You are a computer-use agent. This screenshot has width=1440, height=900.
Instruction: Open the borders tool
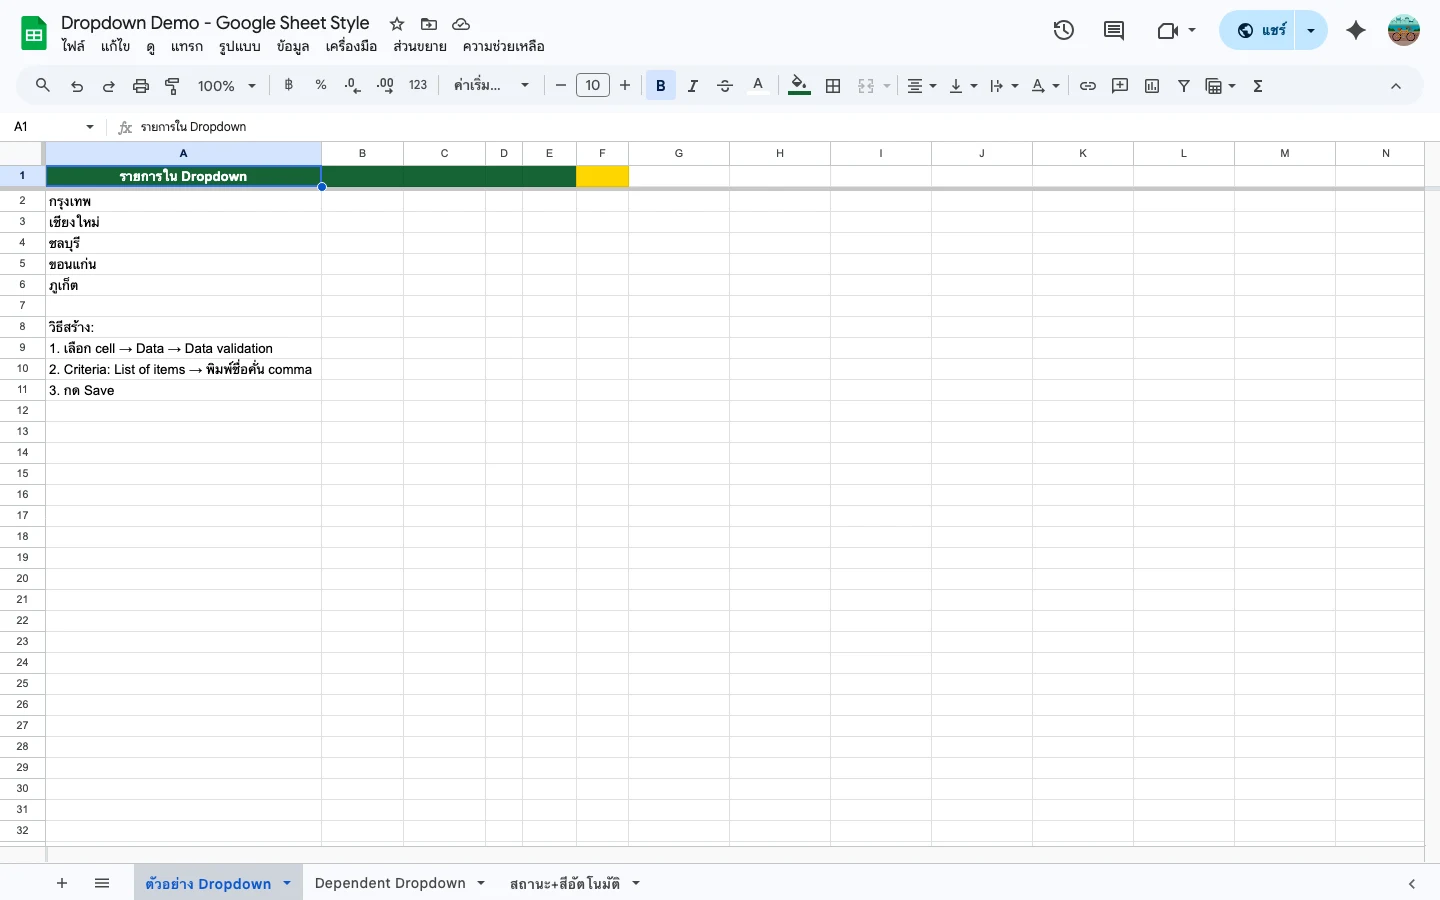[x=833, y=85]
